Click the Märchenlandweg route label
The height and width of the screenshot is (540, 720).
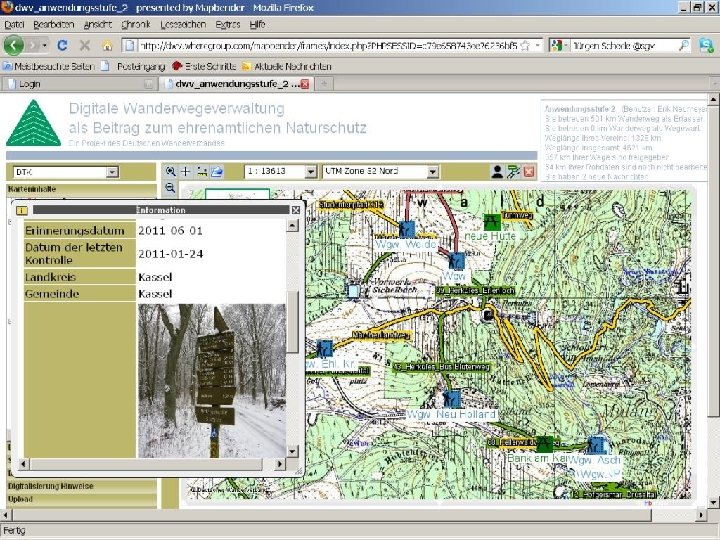(x=381, y=336)
